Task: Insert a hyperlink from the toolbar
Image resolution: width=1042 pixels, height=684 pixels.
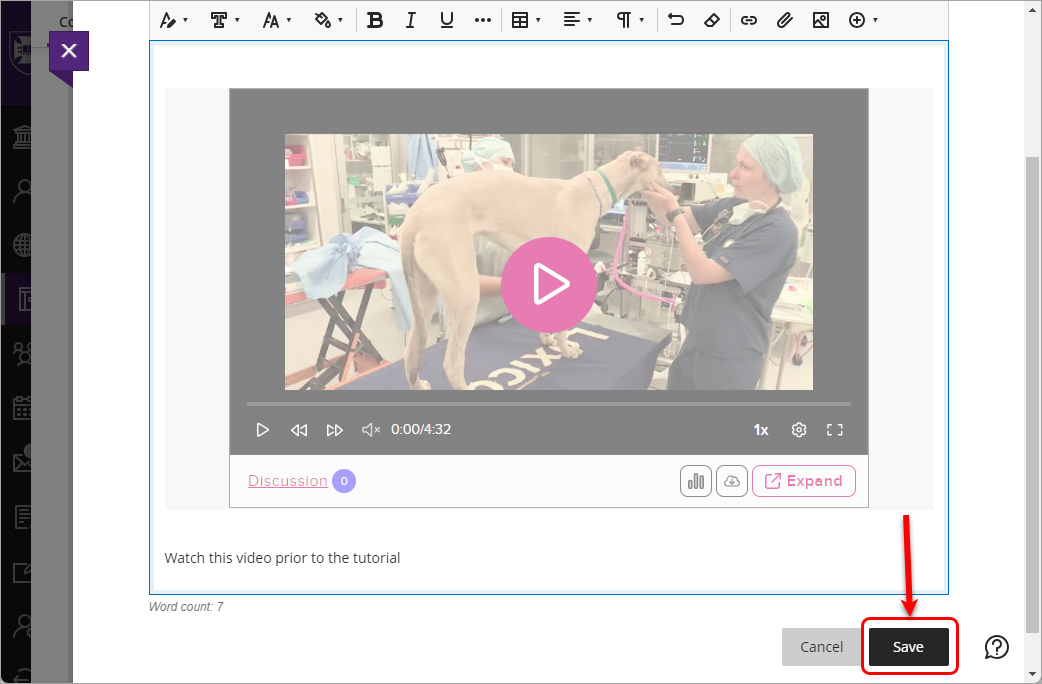Action: pyautogui.click(x=748, y=20)
